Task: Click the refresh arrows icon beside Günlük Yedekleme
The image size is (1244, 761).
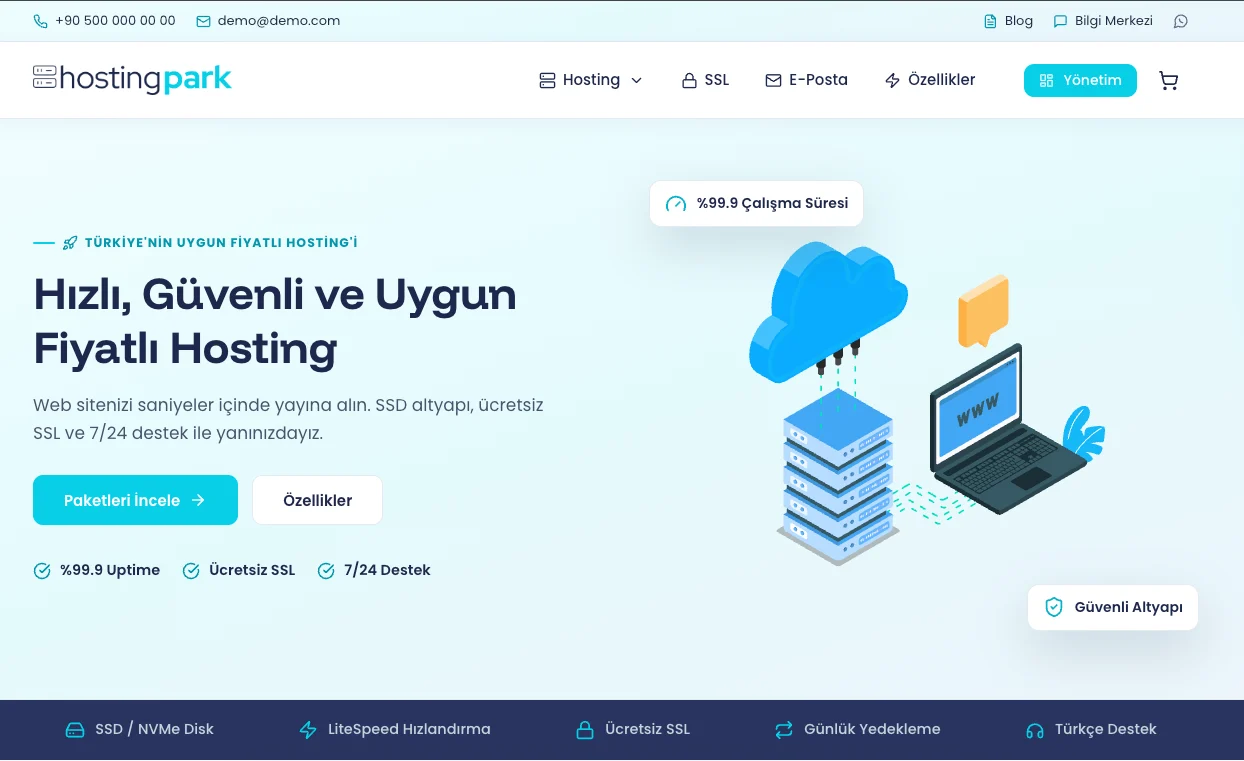Action: 784,730
